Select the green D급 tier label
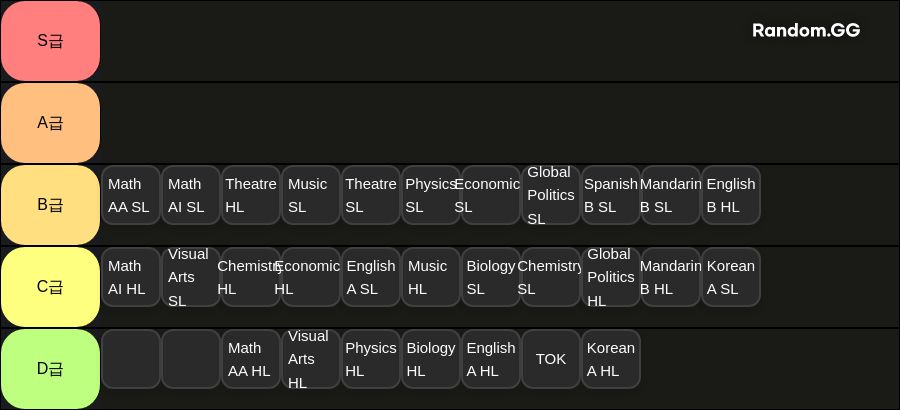 51,369
